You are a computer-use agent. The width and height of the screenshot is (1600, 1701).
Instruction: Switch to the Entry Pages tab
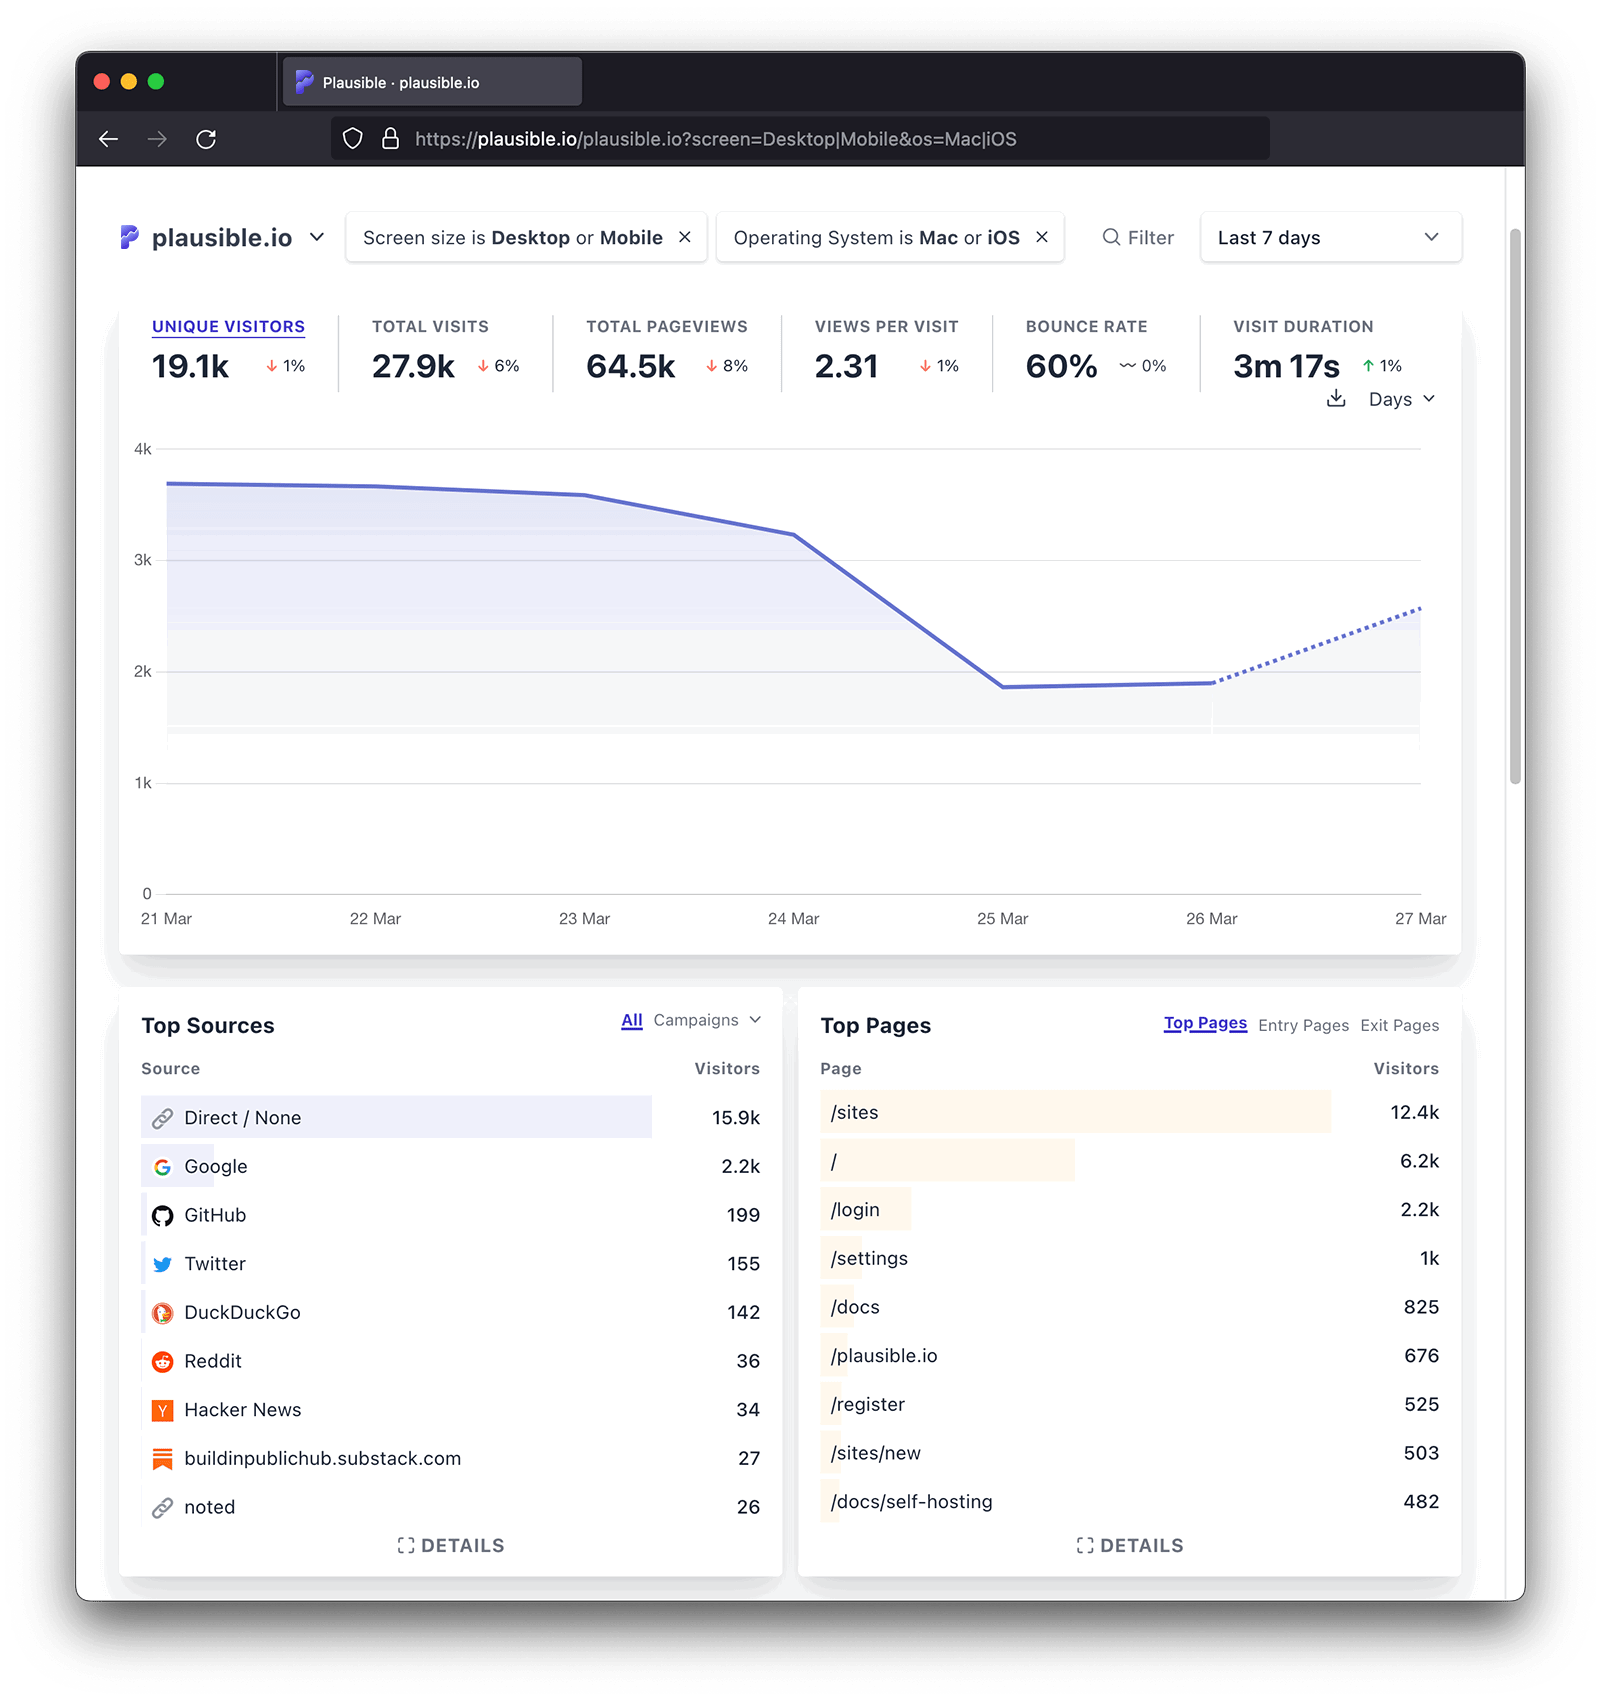point(1303,1025)
